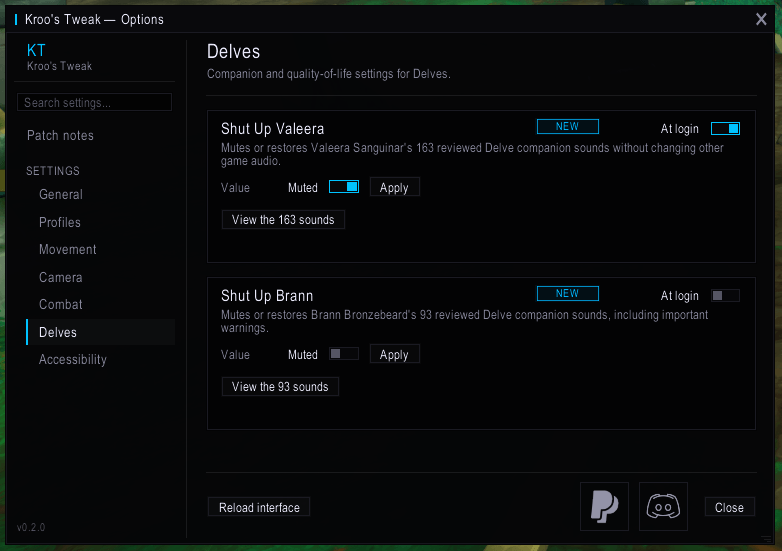Toggle At login for Shut Up Brann
782x551 pixels.
[x=725, y=296]
